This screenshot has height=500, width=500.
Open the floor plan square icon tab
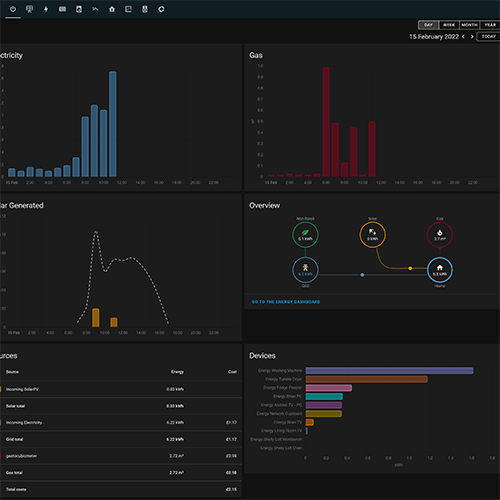click(128, 9)
